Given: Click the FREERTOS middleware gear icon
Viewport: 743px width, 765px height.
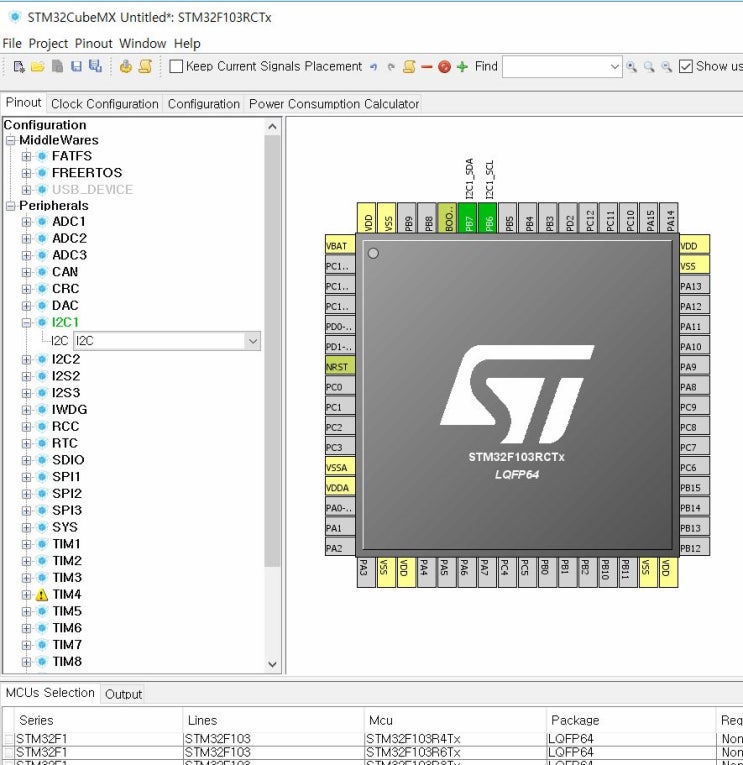Looking at the screenshot, I should tap(42, 173).
